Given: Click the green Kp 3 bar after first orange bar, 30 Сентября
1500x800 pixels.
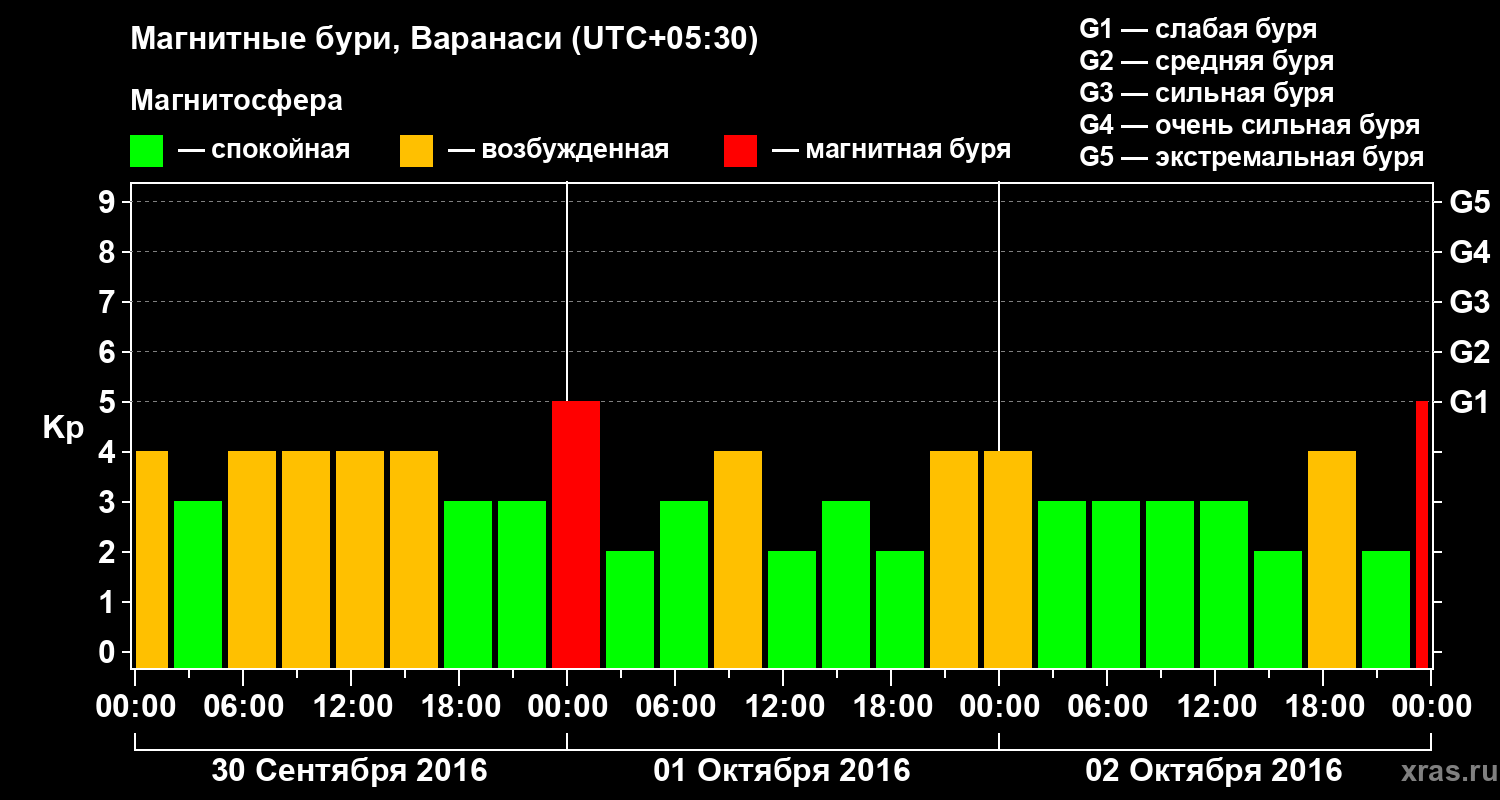Looking at the screenshot, I should pos(198,584).
